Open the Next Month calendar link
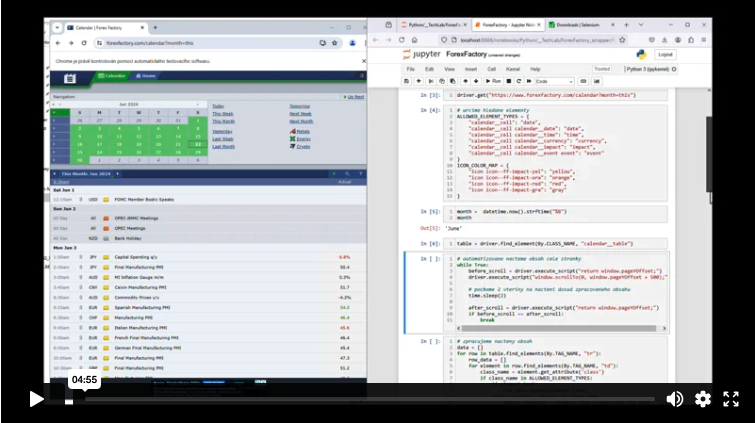This screenshot has height=423, width=755. pyautogui.click(x=300, y=122)
